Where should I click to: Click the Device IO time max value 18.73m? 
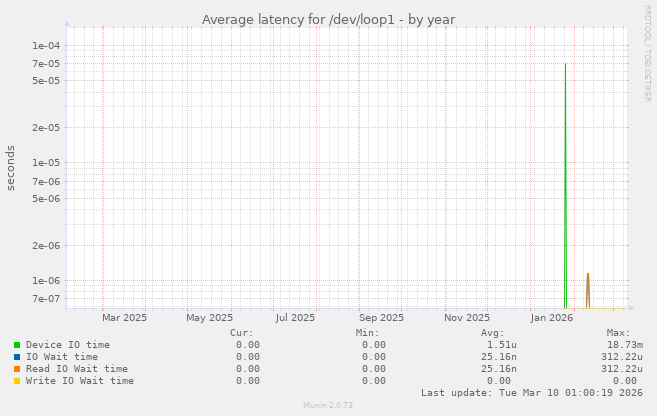625,345
